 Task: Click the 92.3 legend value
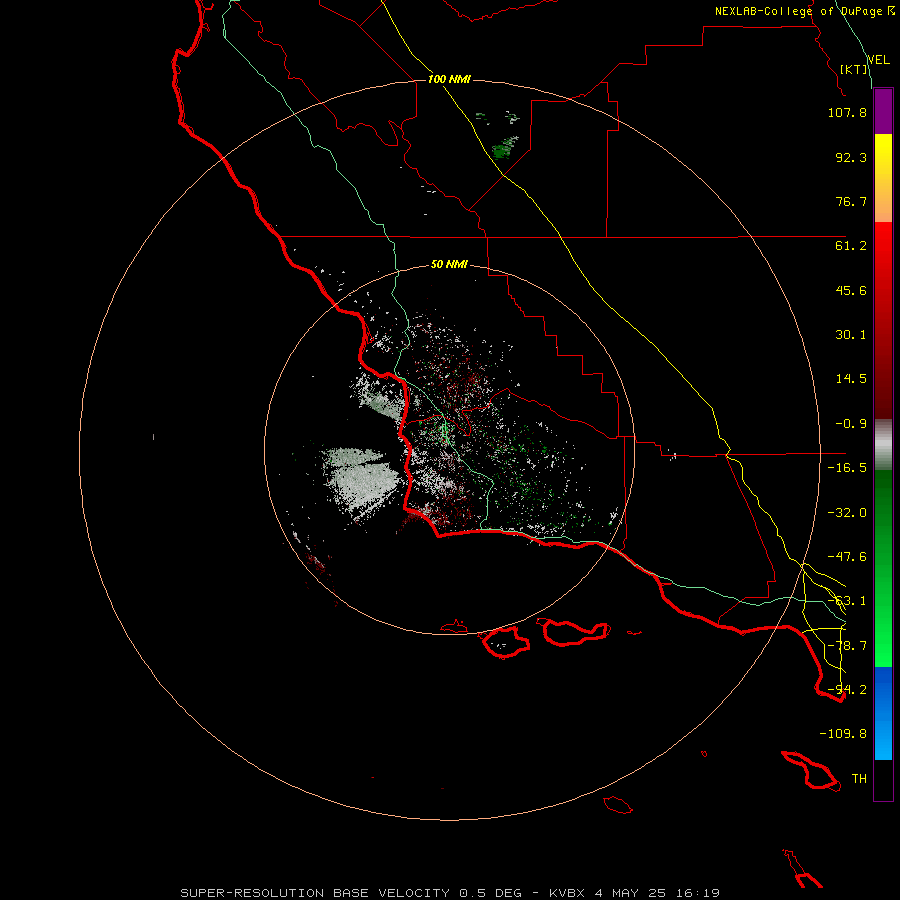[851, 157]
